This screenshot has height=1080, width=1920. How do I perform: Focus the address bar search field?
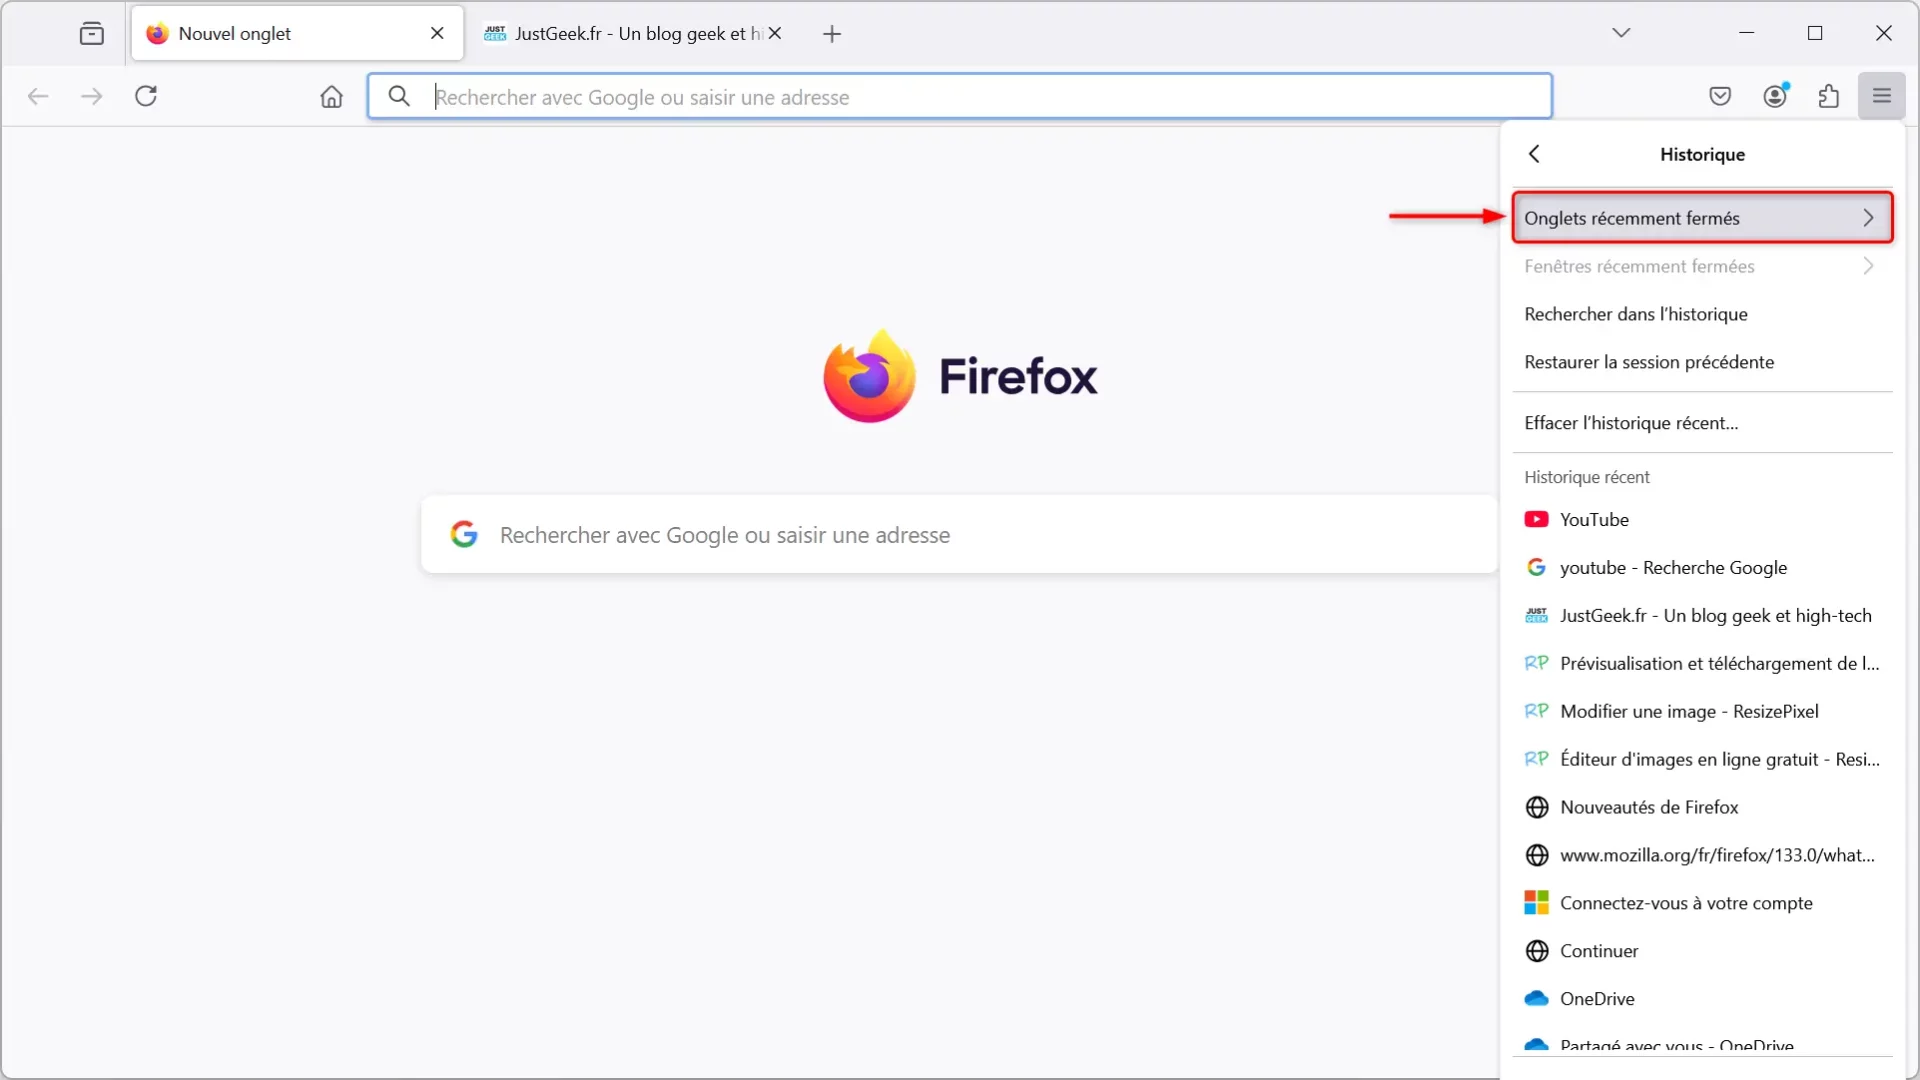960,96
